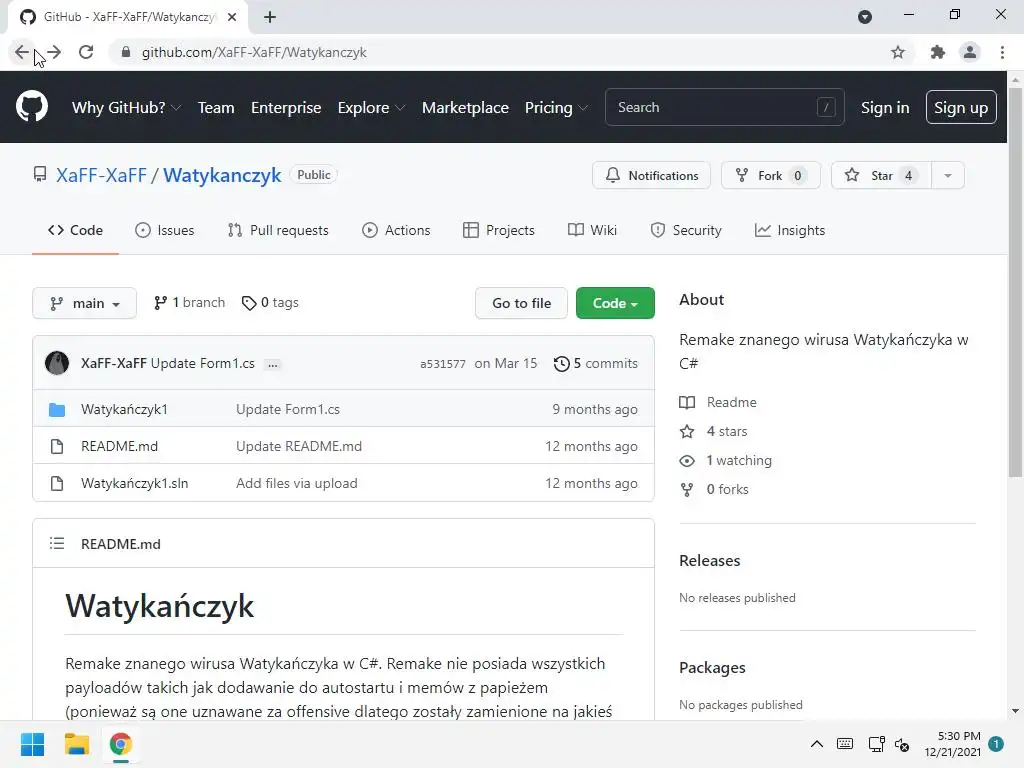Expand commit message ellipsis button

tap(273, 364)
